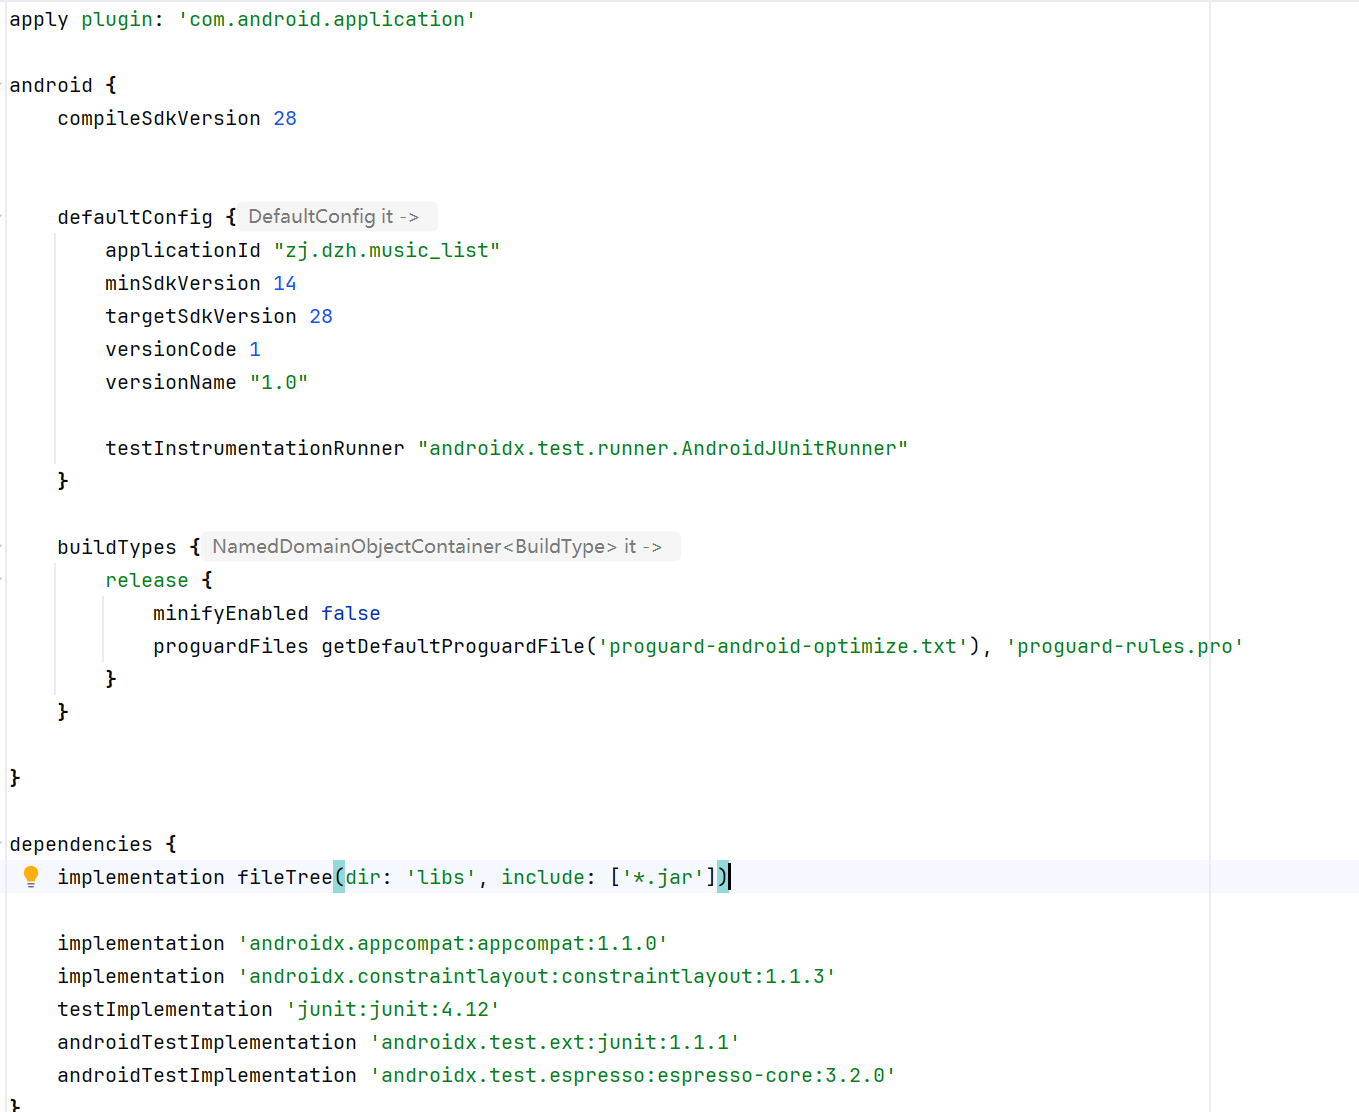Image resolution: width=1359 pixels, height=1112 pixels.
Task: Click the testInstrumentationRunner string value
Action: 663,448
